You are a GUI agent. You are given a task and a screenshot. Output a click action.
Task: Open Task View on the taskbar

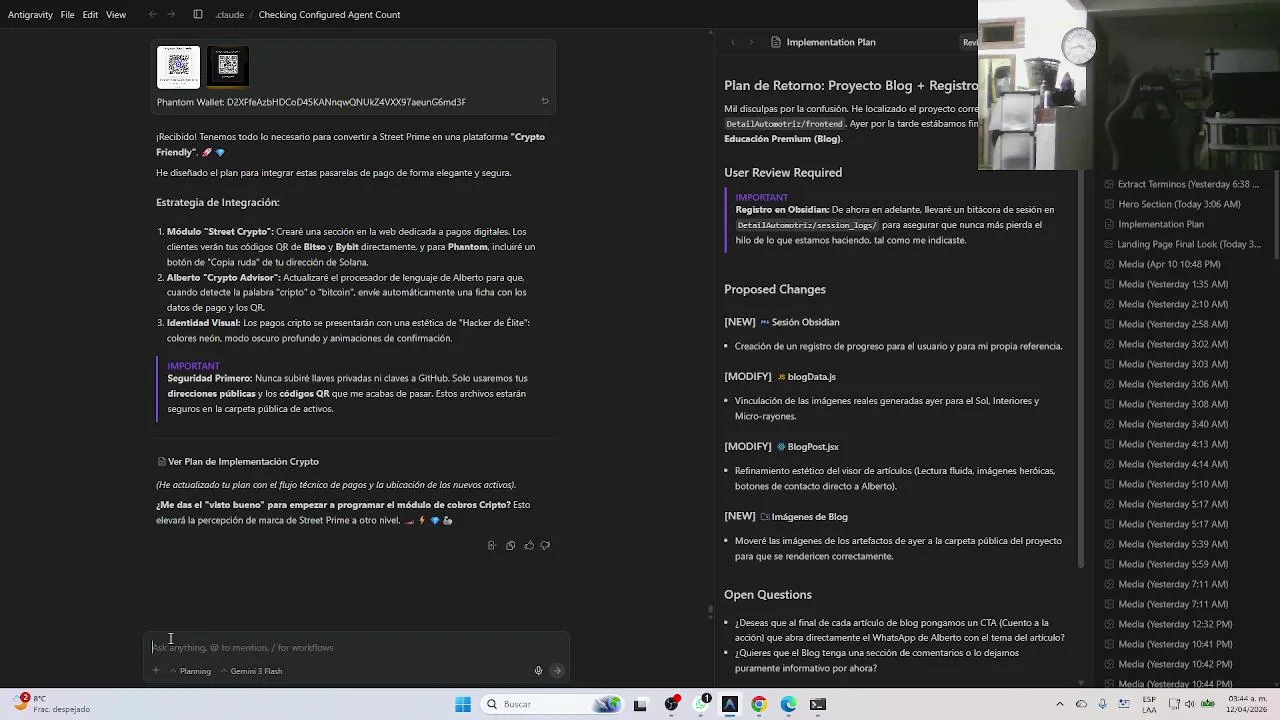tap(640, 704)
